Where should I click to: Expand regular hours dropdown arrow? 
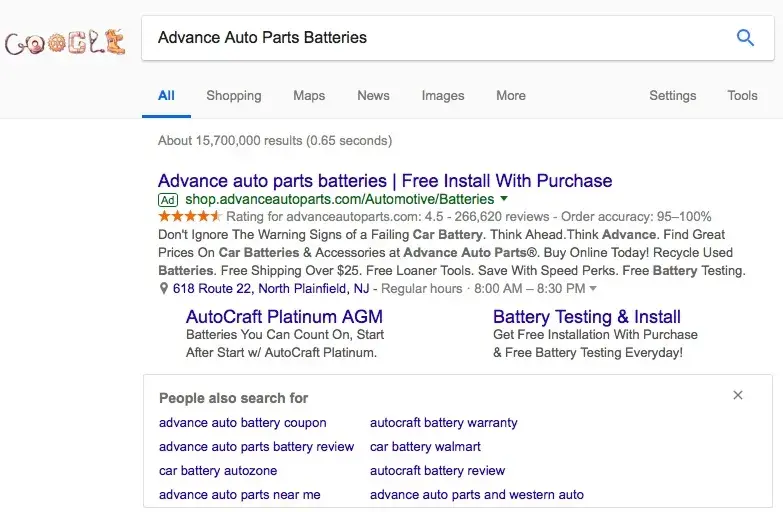[593, 288]
